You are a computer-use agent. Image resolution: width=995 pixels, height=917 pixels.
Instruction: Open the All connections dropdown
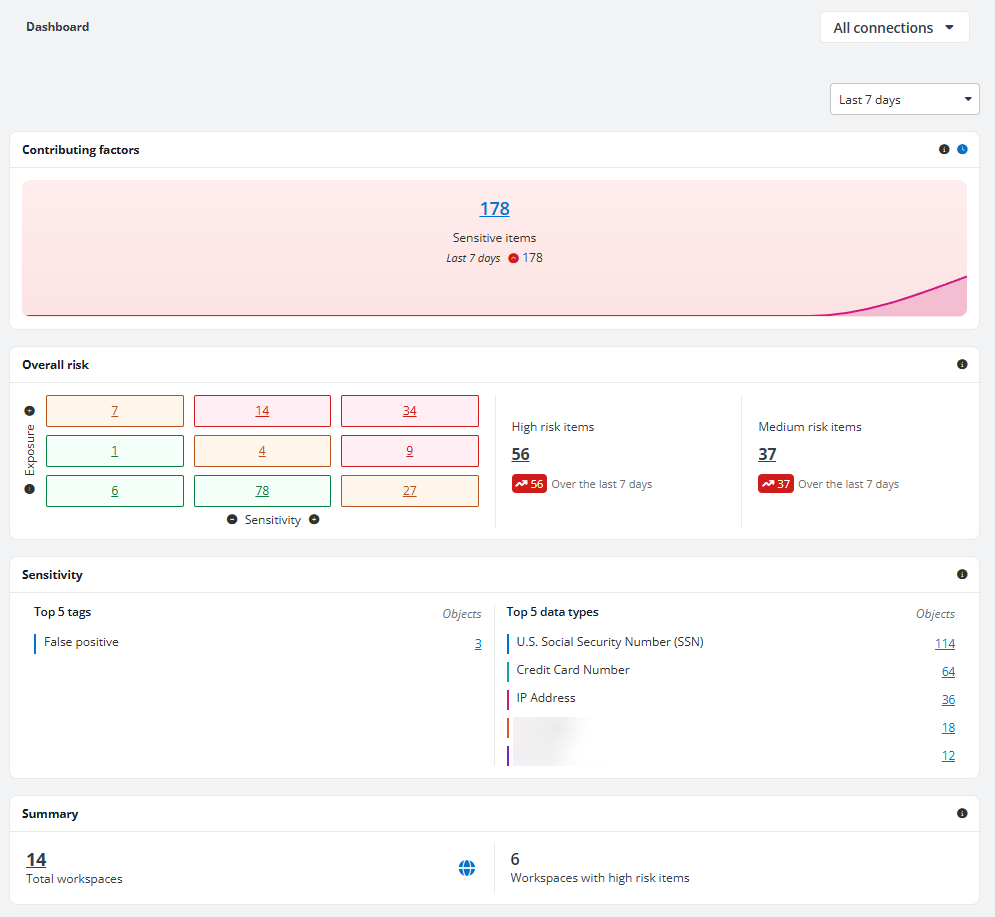click(x=894, y=27)
